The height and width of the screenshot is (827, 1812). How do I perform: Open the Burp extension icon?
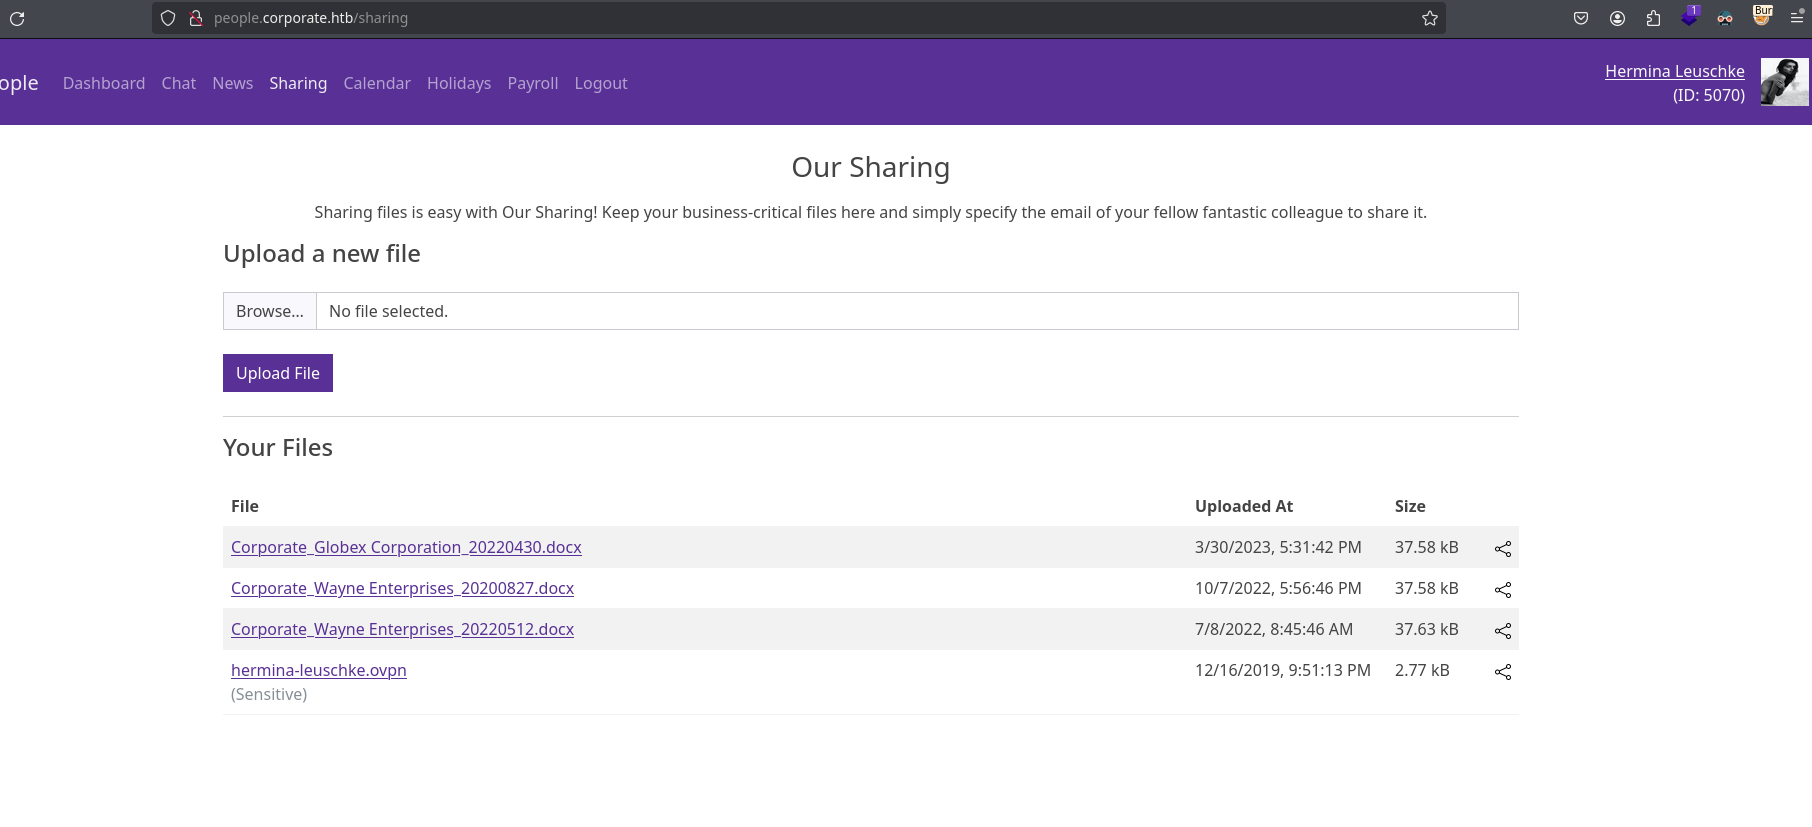coord(1762,15)
